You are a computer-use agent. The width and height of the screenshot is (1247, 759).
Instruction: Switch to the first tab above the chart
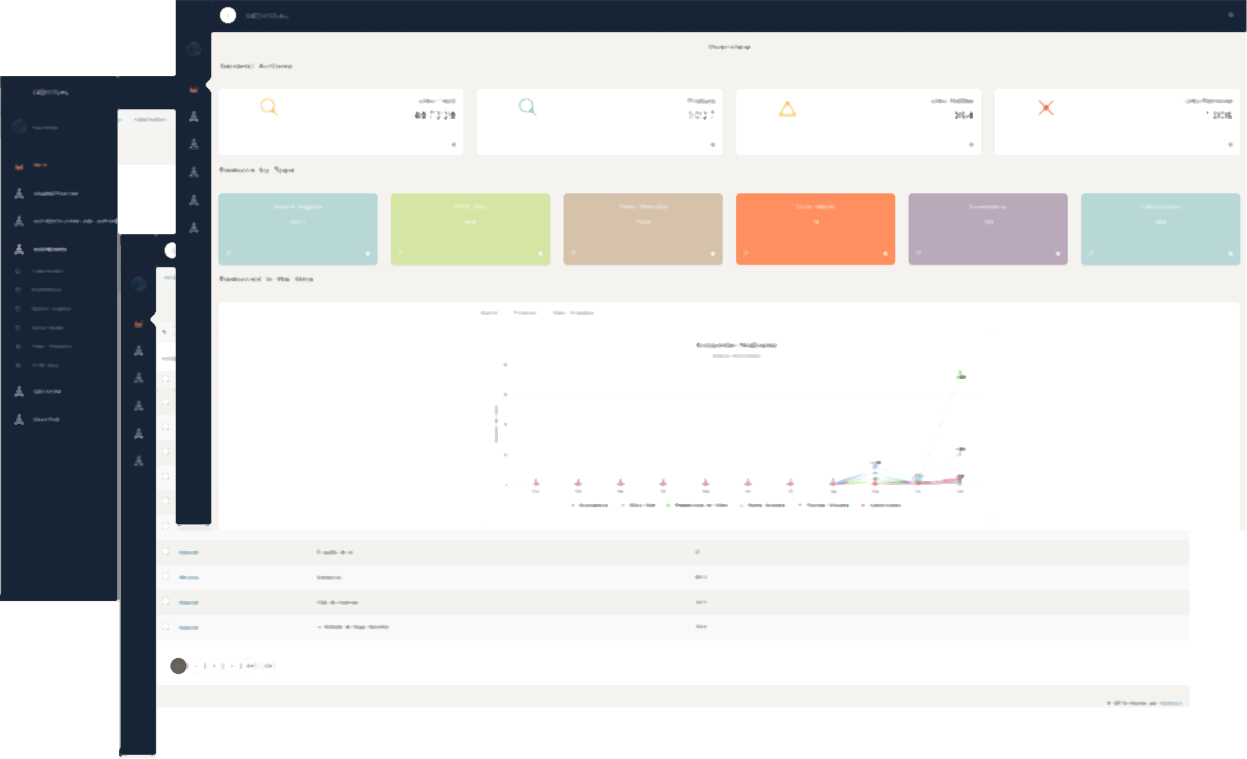[489, 313]
